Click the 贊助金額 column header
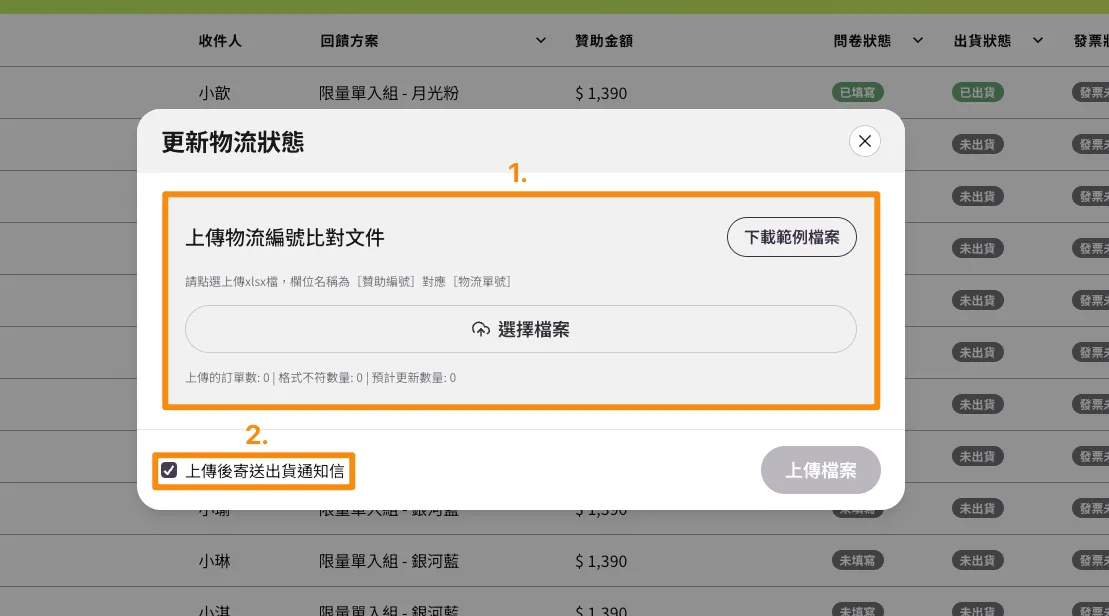The height and width of the screenshot is (616, 1109). point(604,41)
